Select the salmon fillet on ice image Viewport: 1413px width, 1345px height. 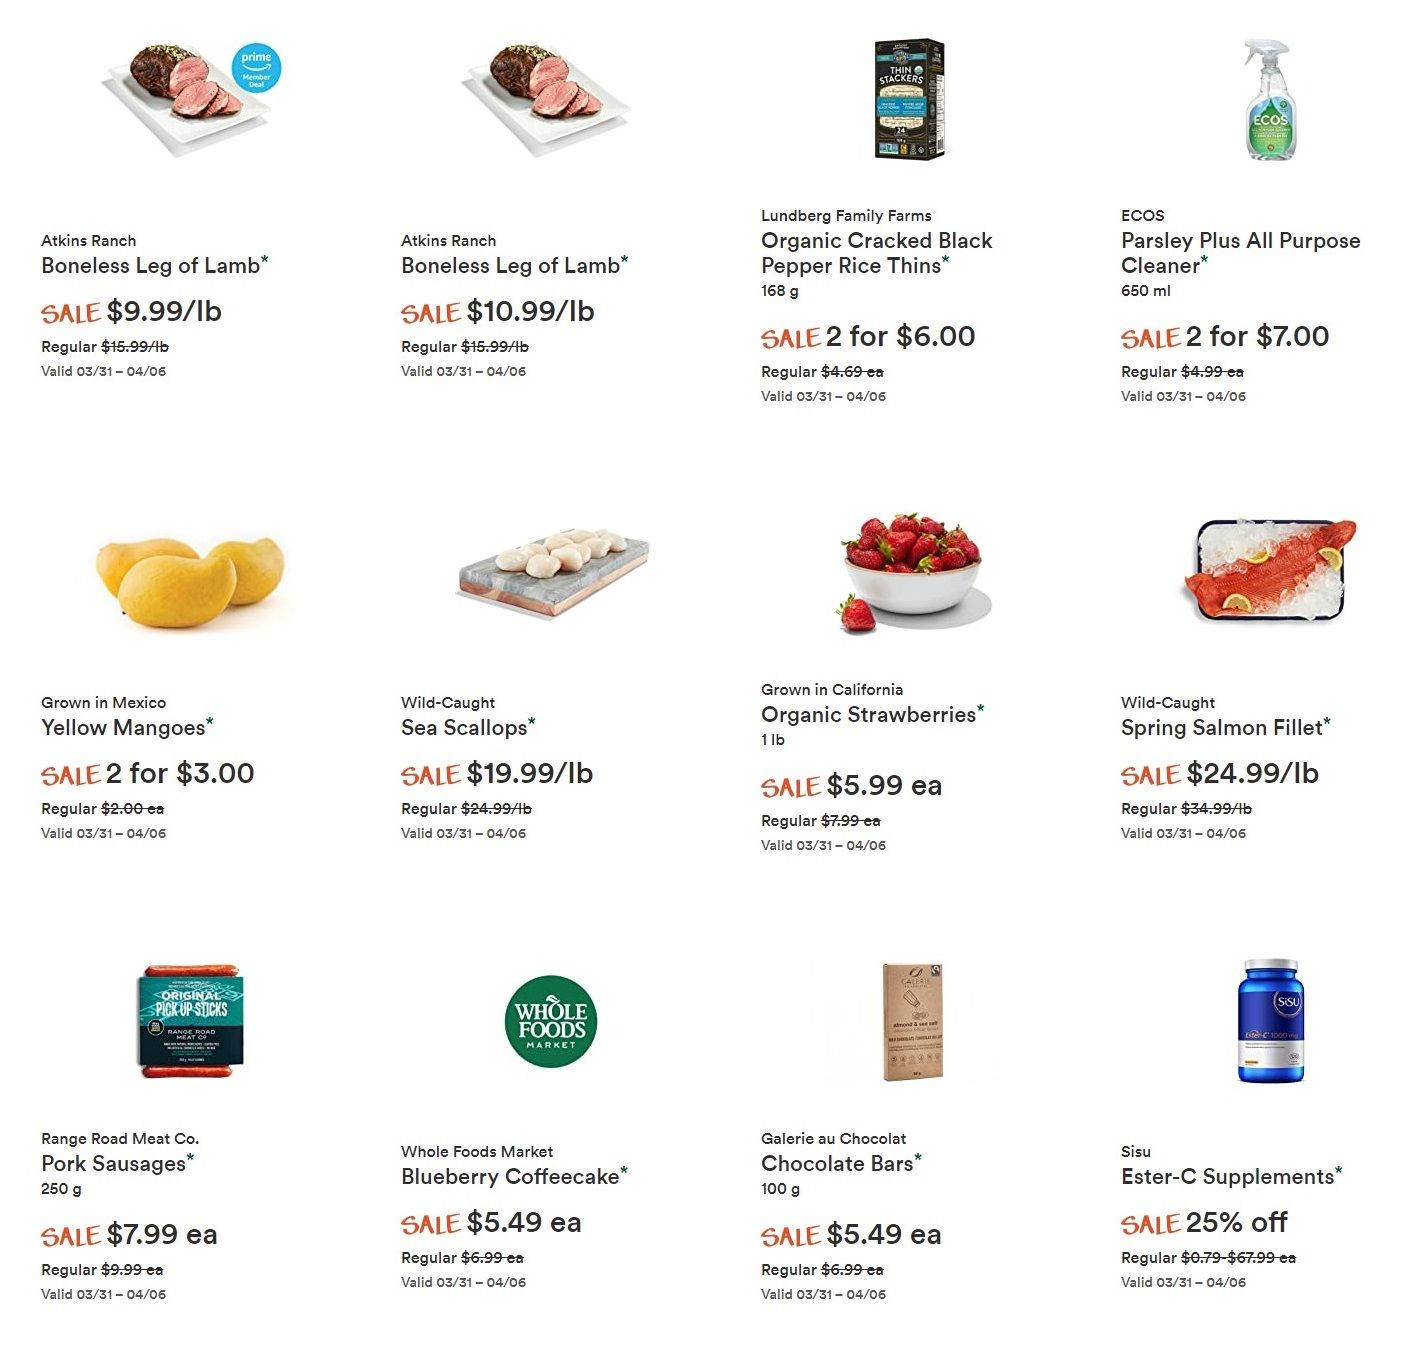(1270, 571)
